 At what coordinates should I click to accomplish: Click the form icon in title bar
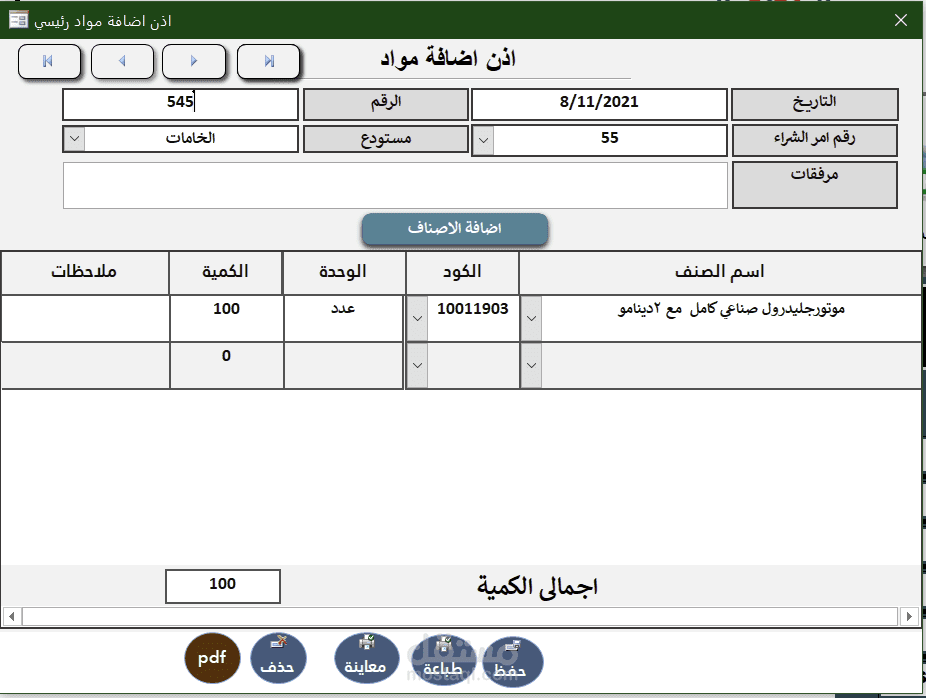(18, 20)
